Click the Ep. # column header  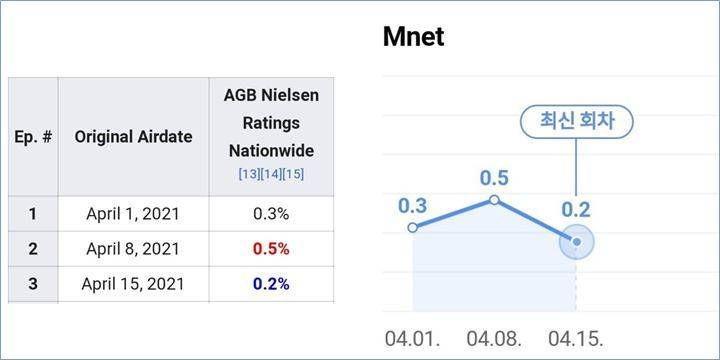[33, 137]
